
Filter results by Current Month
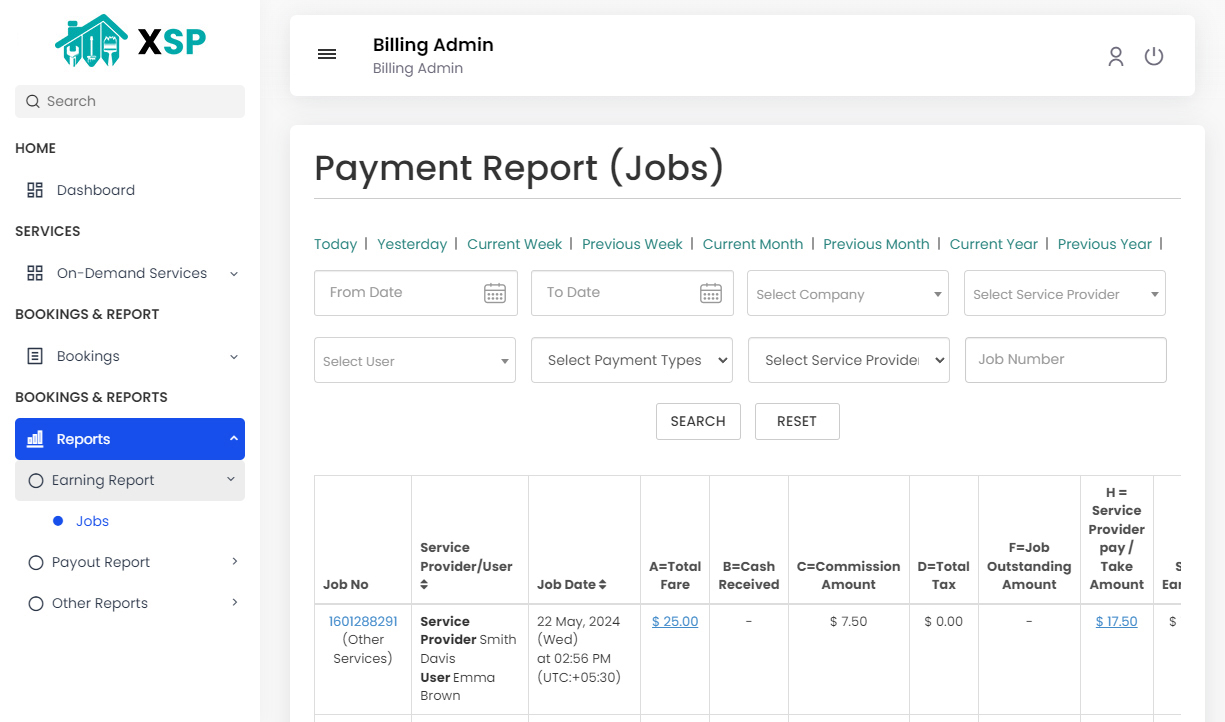click(752, 243)
